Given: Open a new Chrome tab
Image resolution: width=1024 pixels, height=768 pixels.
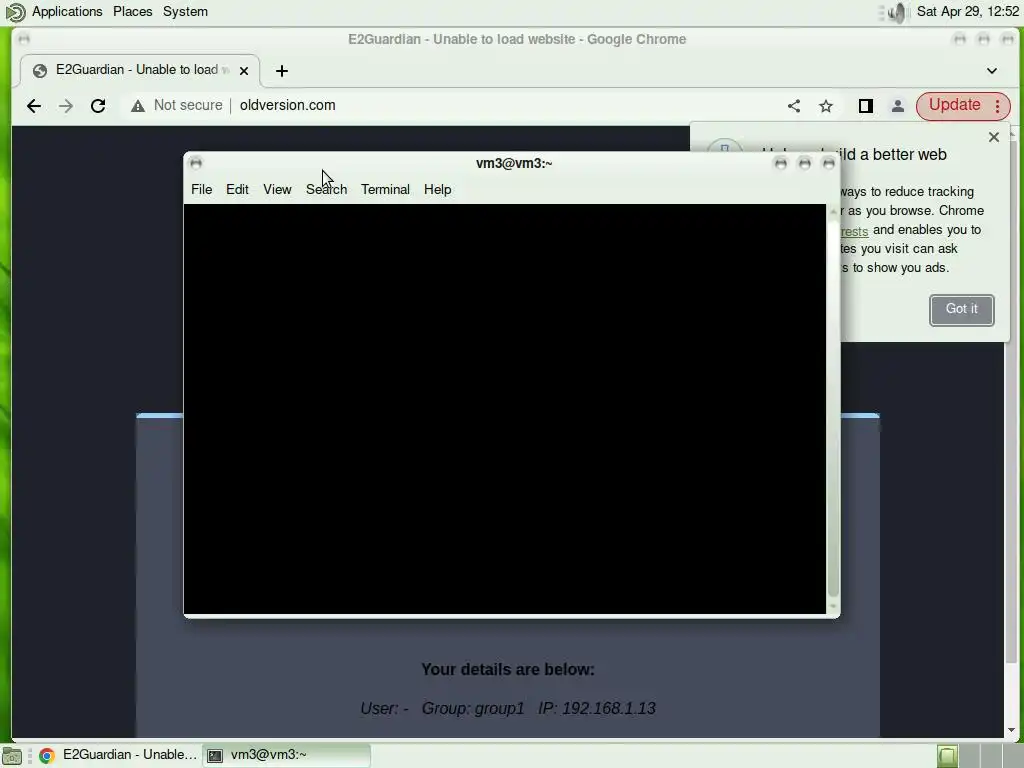Looking at the screenshot, I should (x=281, y=71).
